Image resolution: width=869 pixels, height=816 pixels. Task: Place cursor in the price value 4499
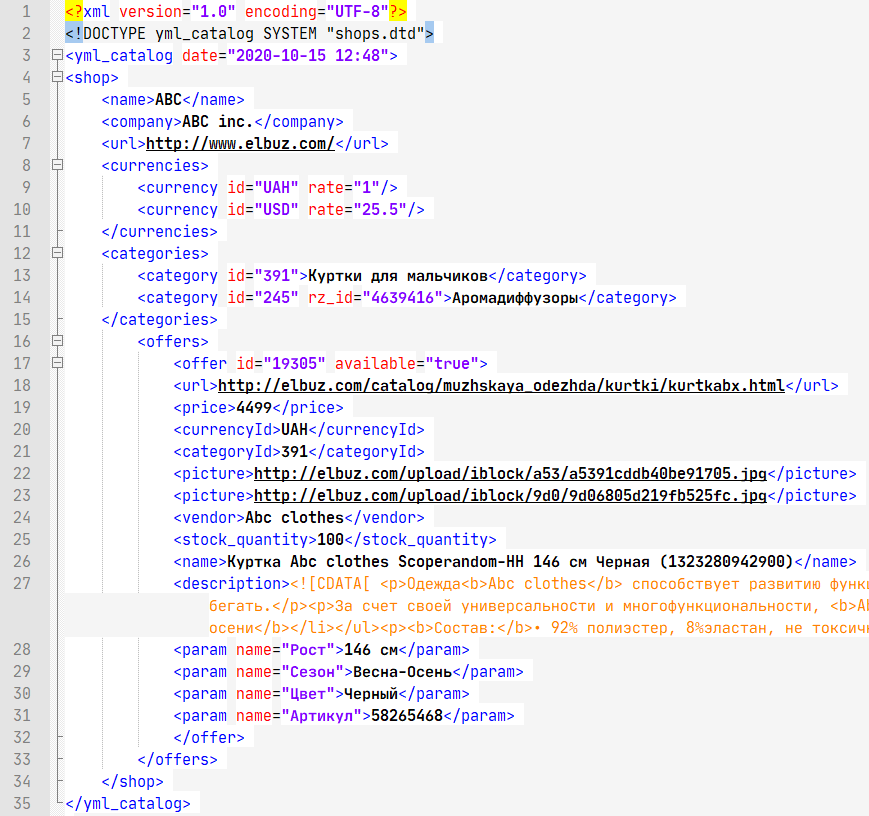253,408
